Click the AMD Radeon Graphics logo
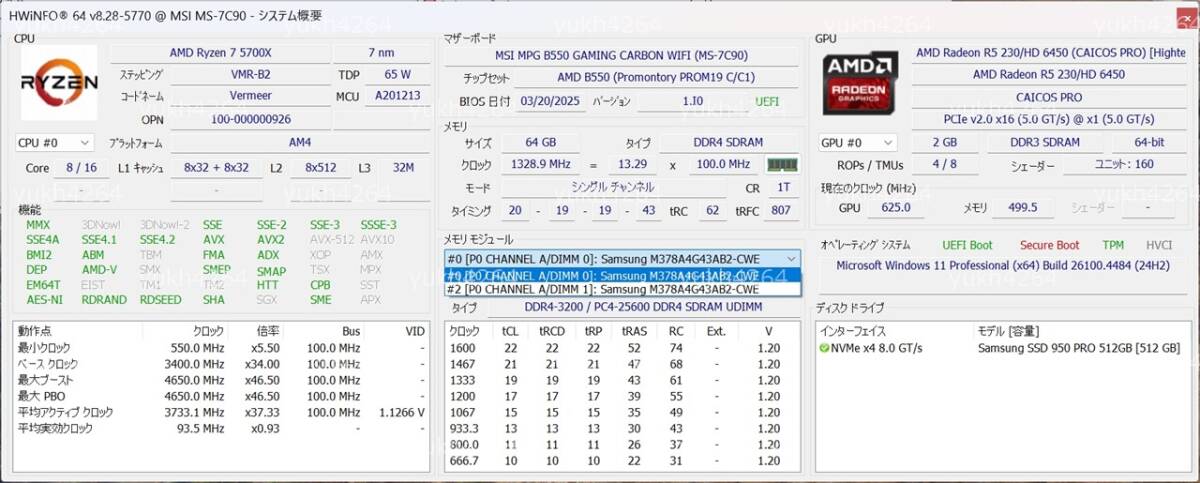This screenshot has width=1200, height=483. point(859,83)
